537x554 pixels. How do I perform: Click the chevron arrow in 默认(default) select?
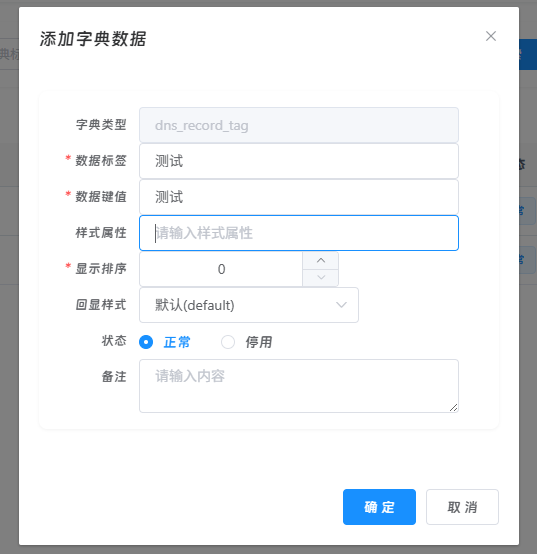click(341, 305)
